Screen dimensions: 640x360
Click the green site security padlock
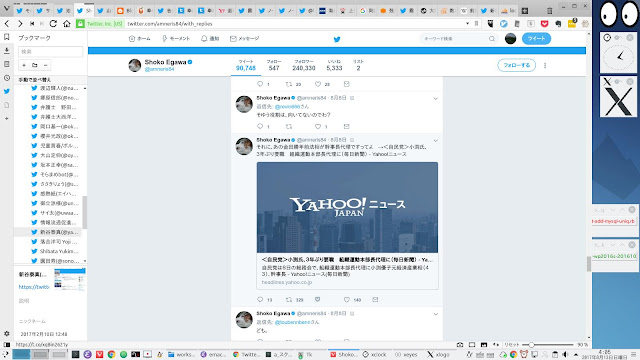(80, 24)
